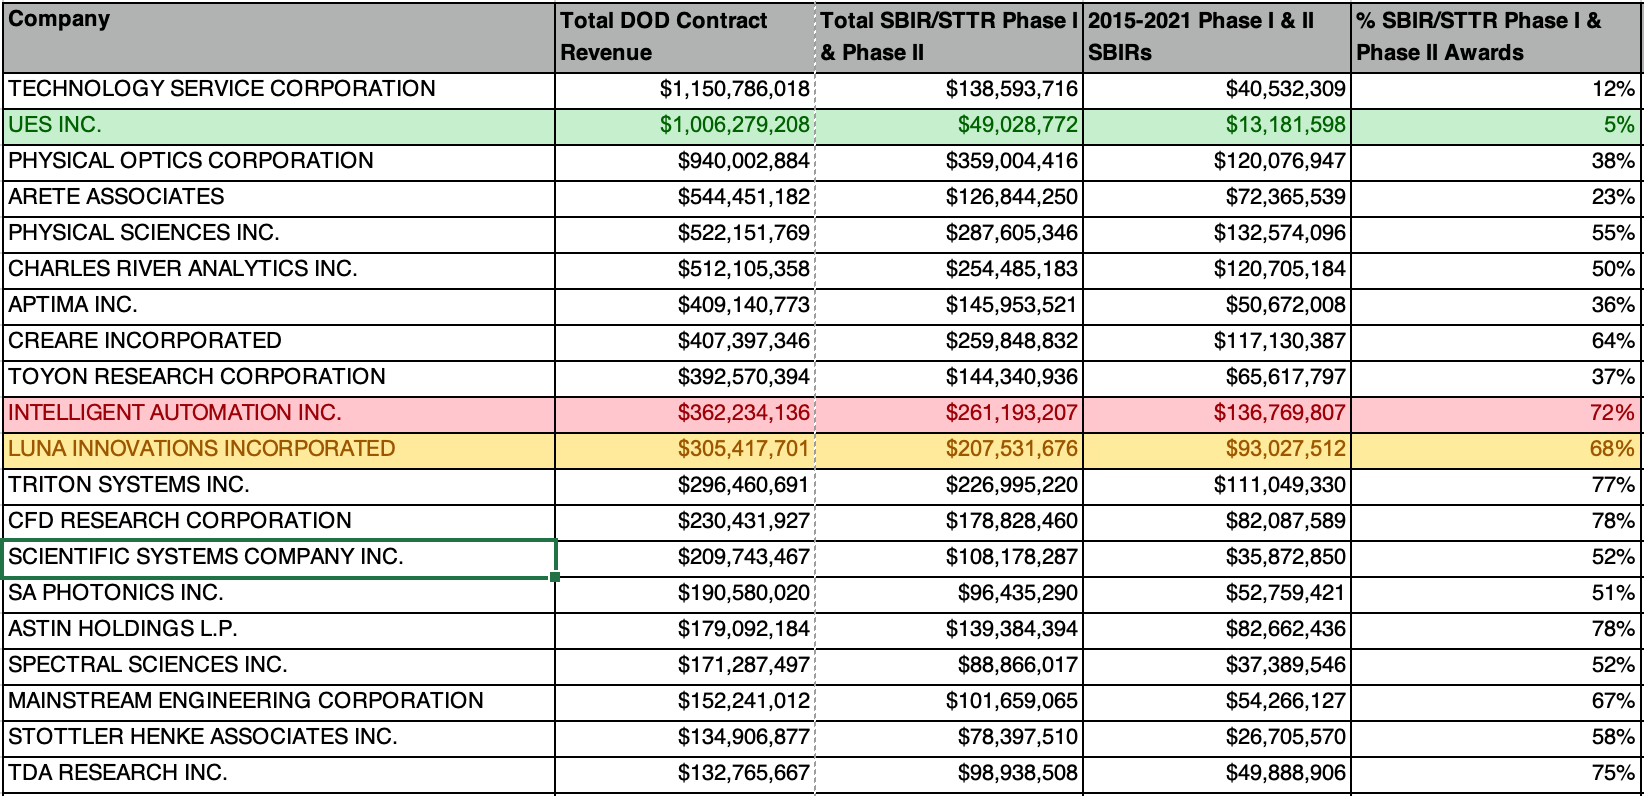This screenshot has height=796, width=1644.
Task: Click the $136,769,807 2015-2021 cell
Action: [x=1217, y=414]
